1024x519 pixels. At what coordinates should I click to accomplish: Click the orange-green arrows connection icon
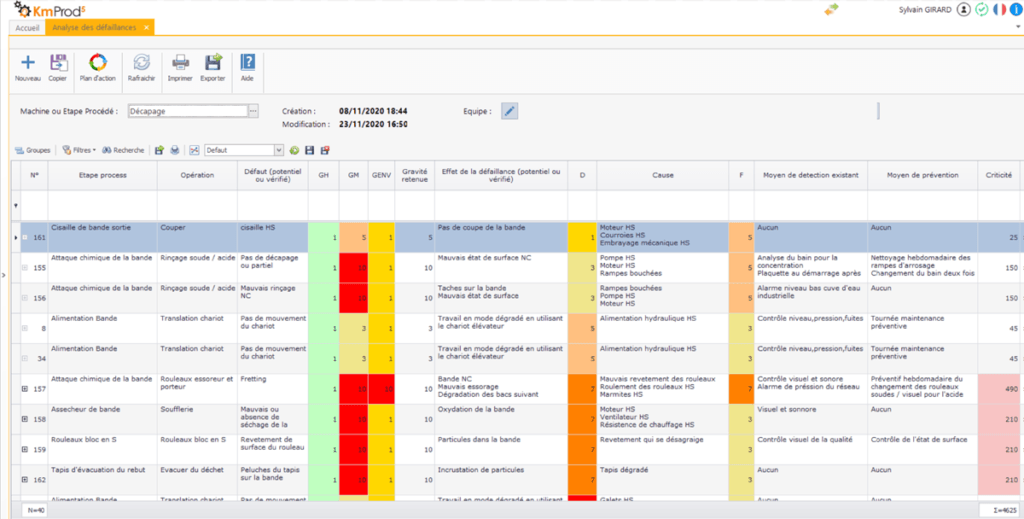pyautogui.click(x=831, y=10)
